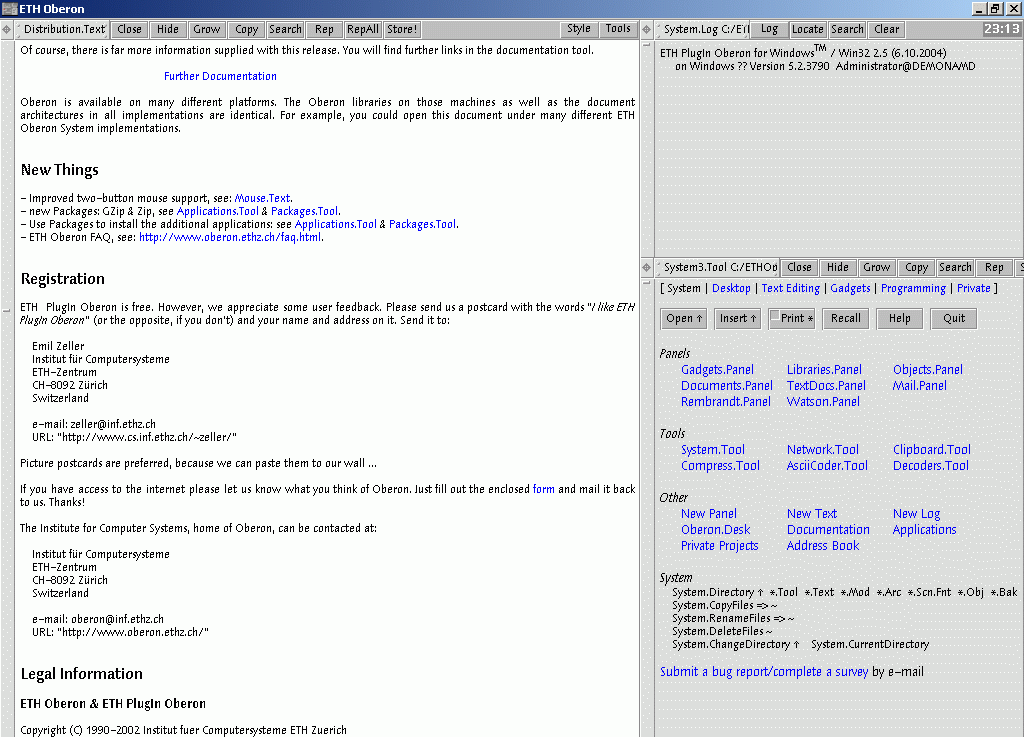This screenshot has width=1024, height=737.
Task: Click the Distribution.Text viewer menu diamond icon
Action: (7, 29)
